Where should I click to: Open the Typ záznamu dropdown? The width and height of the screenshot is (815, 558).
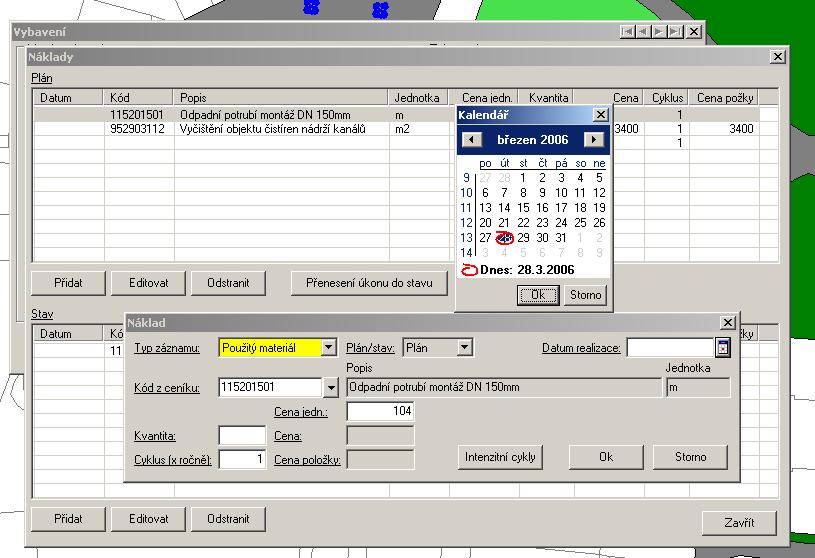tap(328, 348)
